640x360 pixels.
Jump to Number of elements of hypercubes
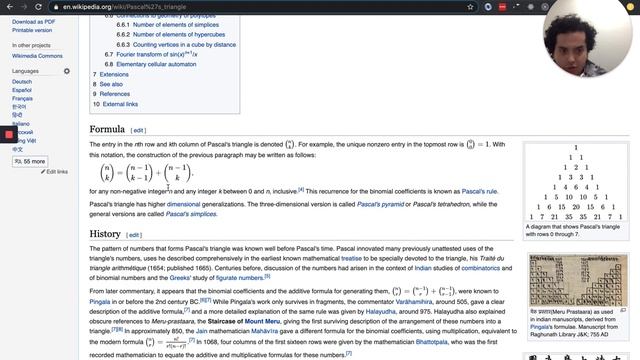click(x=179, y=35)
